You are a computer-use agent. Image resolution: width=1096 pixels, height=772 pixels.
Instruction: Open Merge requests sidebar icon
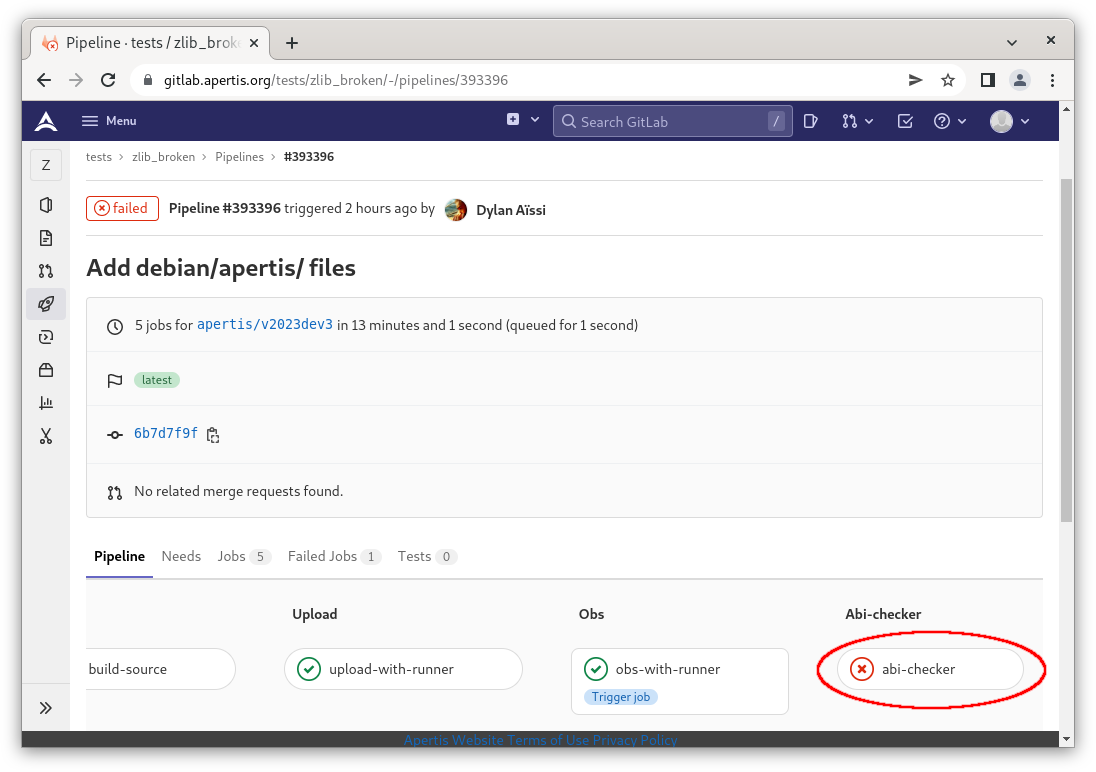(x=46, y=271)
